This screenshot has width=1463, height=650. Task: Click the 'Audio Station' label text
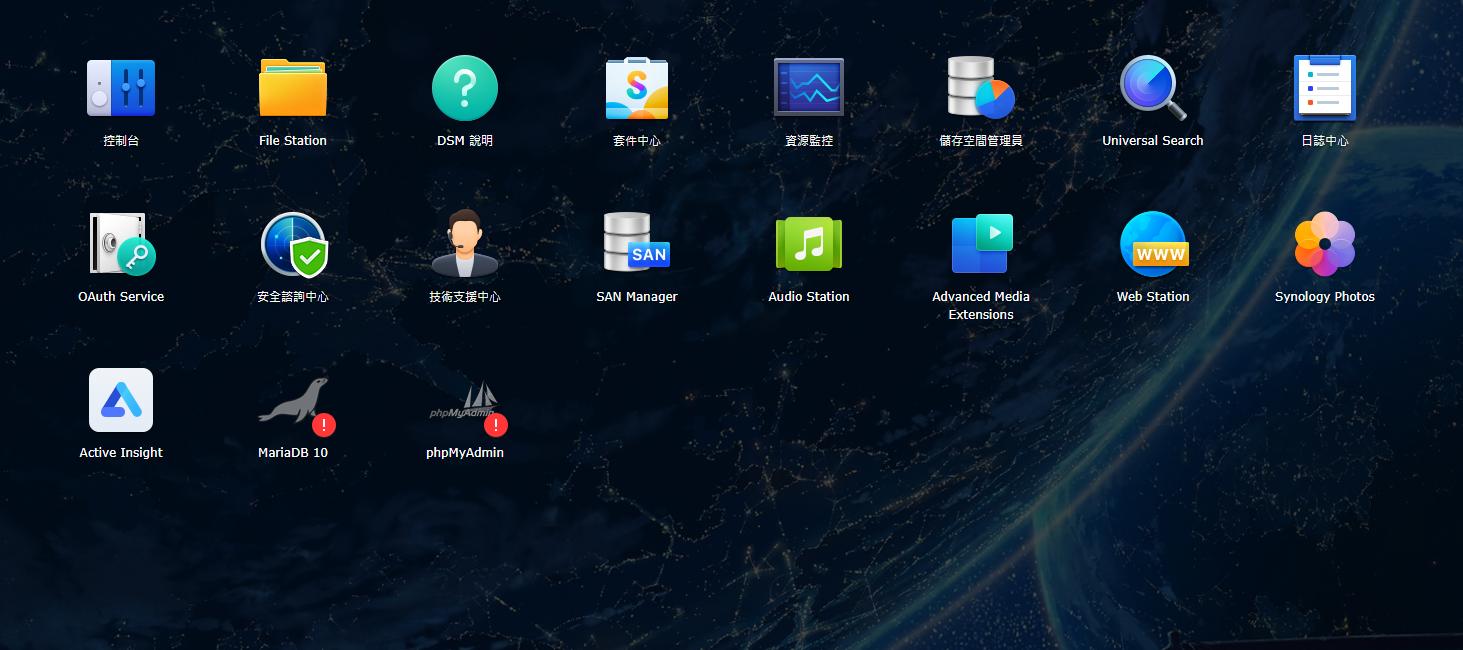(x=809, y=297)
